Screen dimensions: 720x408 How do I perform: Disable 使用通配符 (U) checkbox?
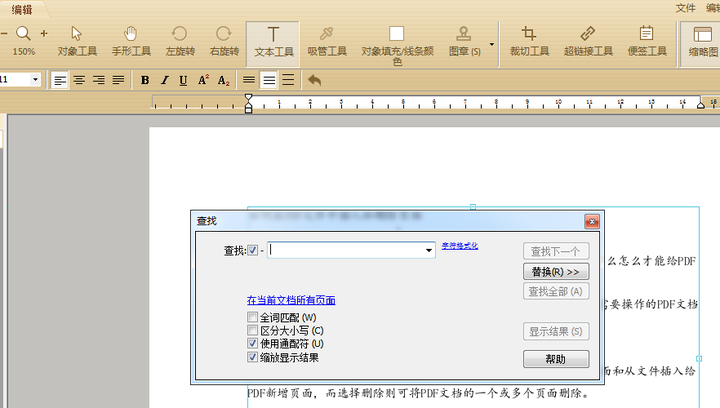click(252, 343)
